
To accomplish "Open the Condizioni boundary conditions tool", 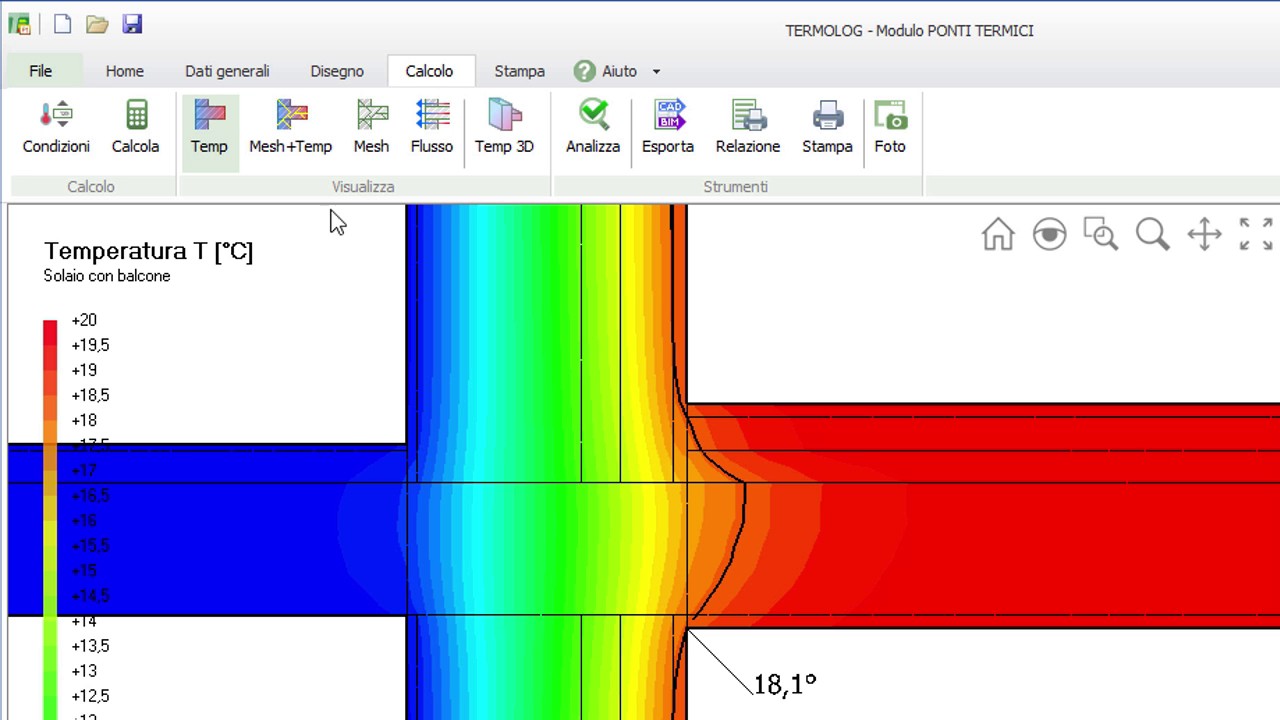I will (56, 127).
